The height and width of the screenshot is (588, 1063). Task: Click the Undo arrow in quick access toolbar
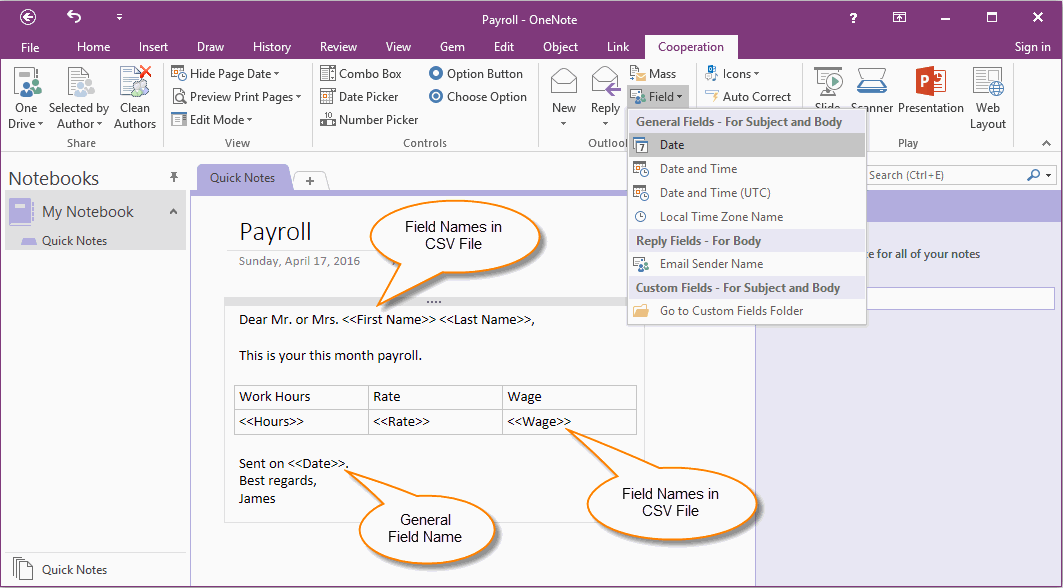[x=74, y=18]
